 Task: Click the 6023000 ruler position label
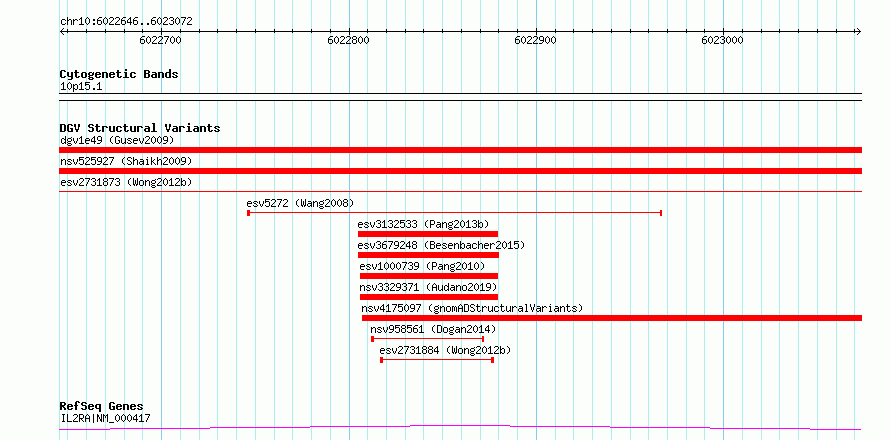pos(723,40)
